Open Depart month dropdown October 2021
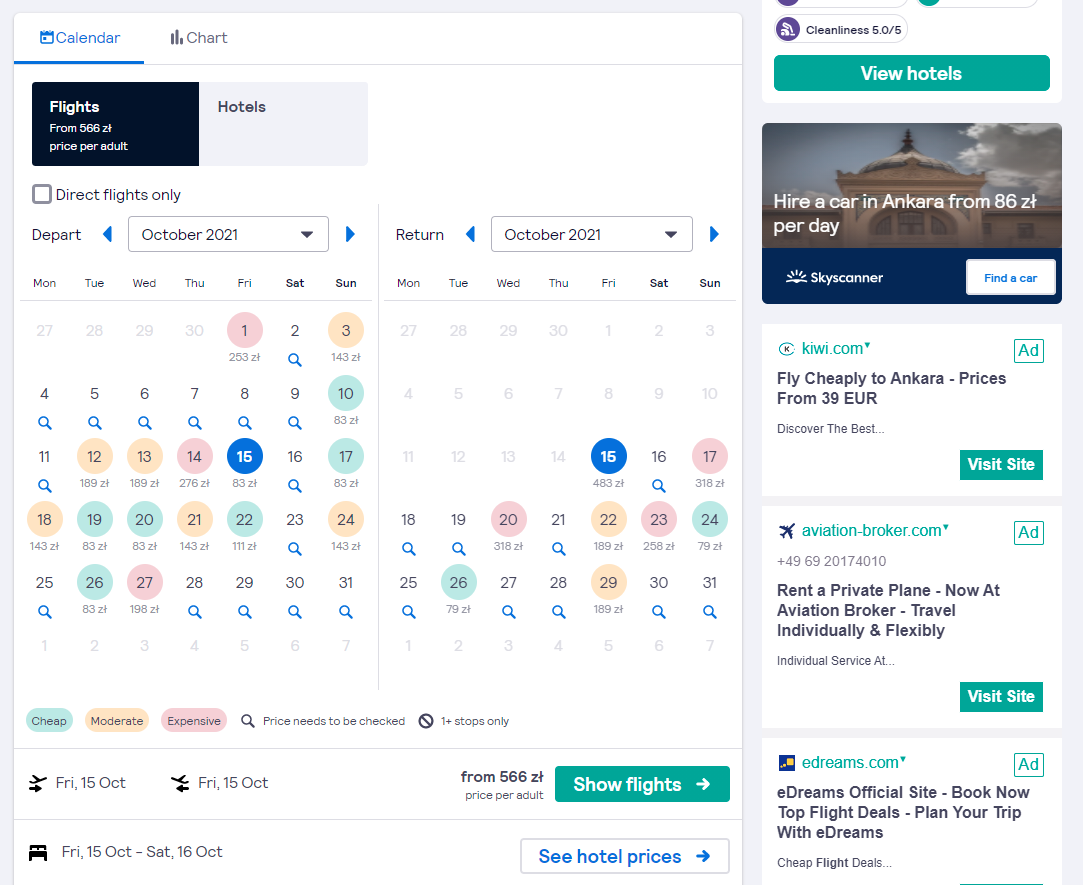 click(228, 234)
